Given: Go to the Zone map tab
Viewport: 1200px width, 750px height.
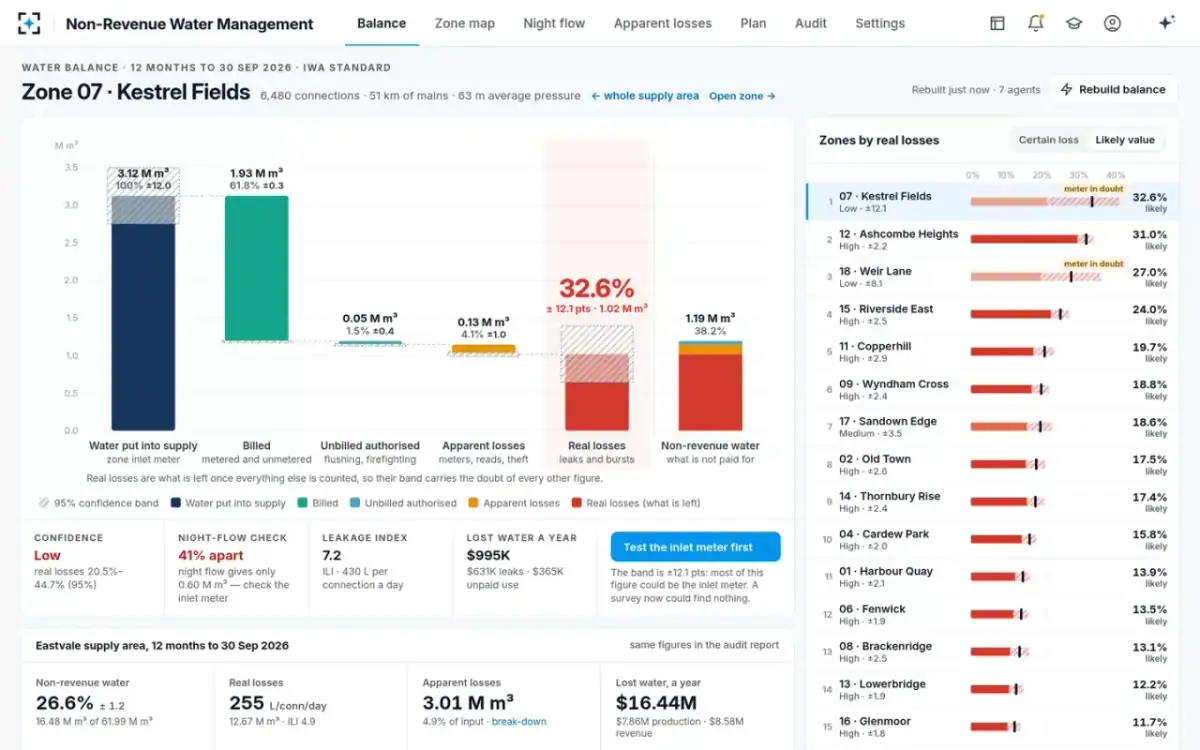Looking at the screenshot, I should pos(465,23).
